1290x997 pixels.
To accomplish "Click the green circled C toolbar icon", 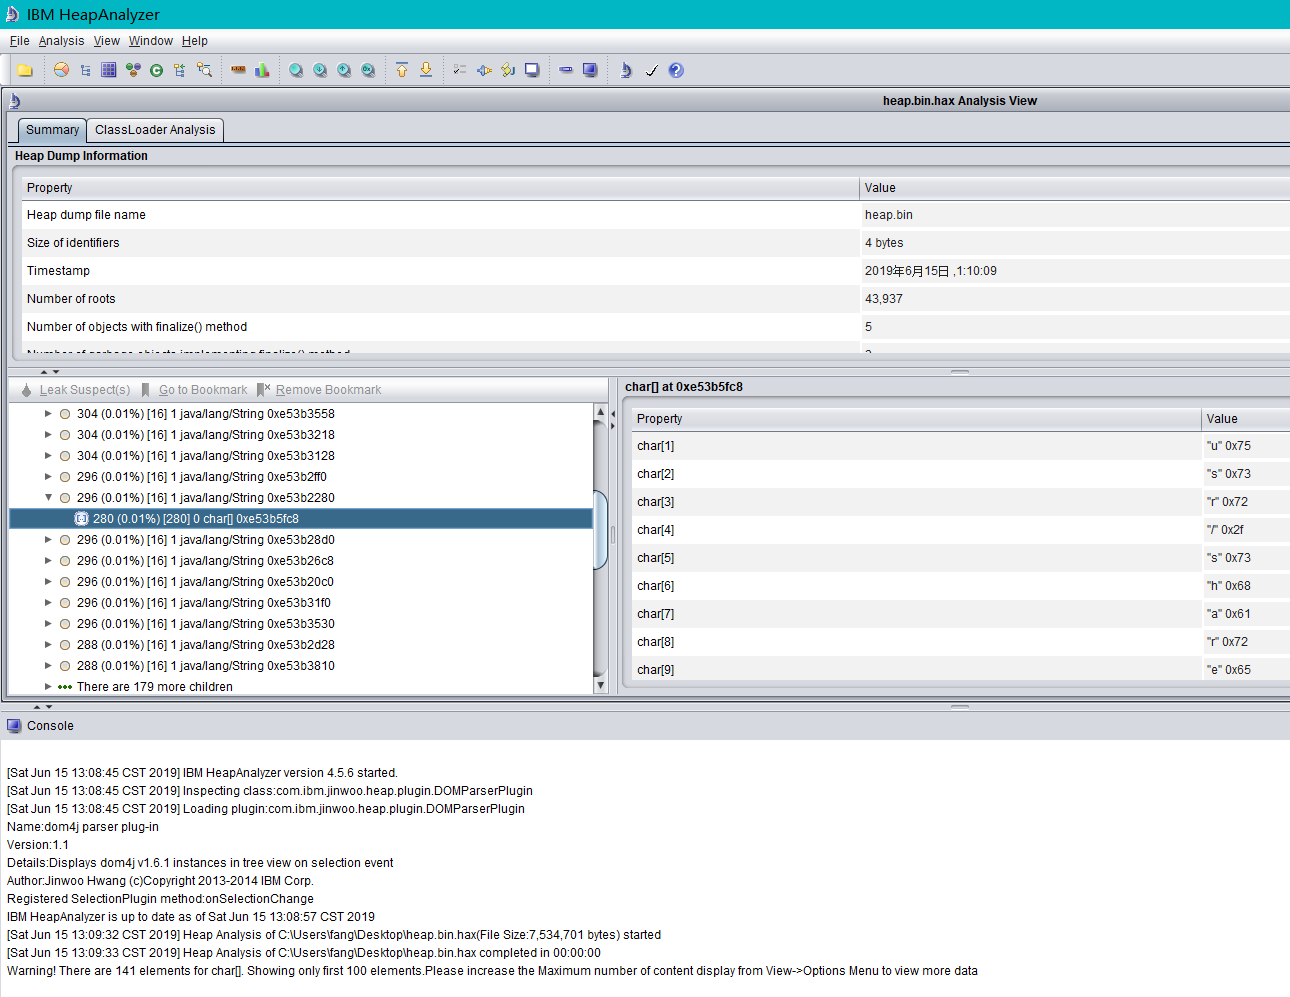I will [157, 70].
